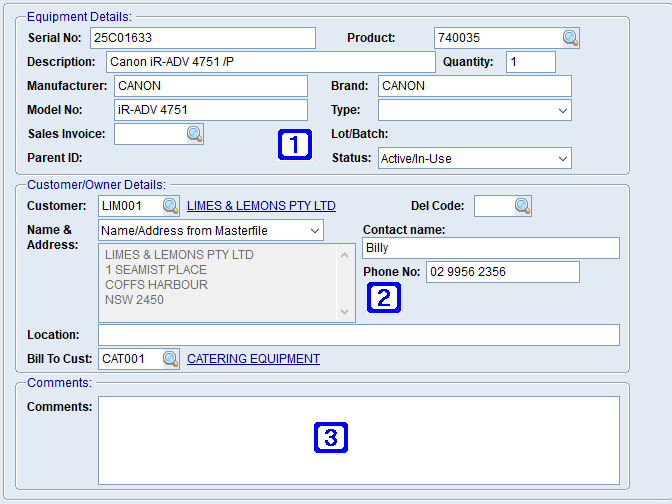Click the Description field
This screenshot has height=504, width=672.
pos(271,62)
